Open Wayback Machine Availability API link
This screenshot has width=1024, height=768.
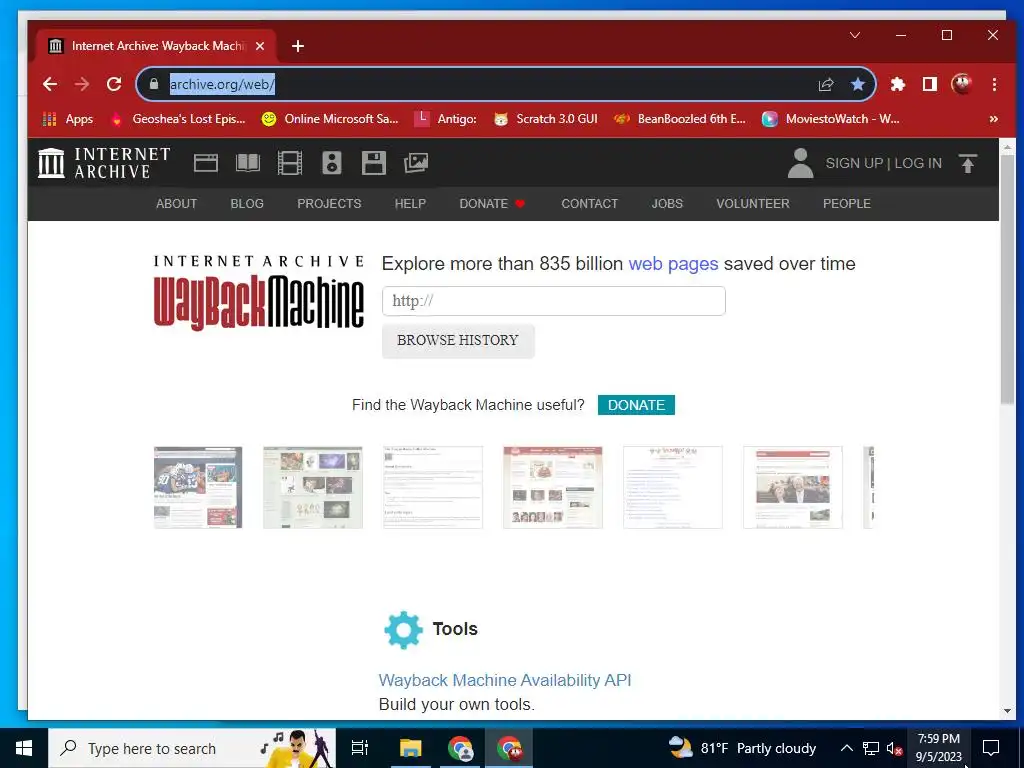505,680
